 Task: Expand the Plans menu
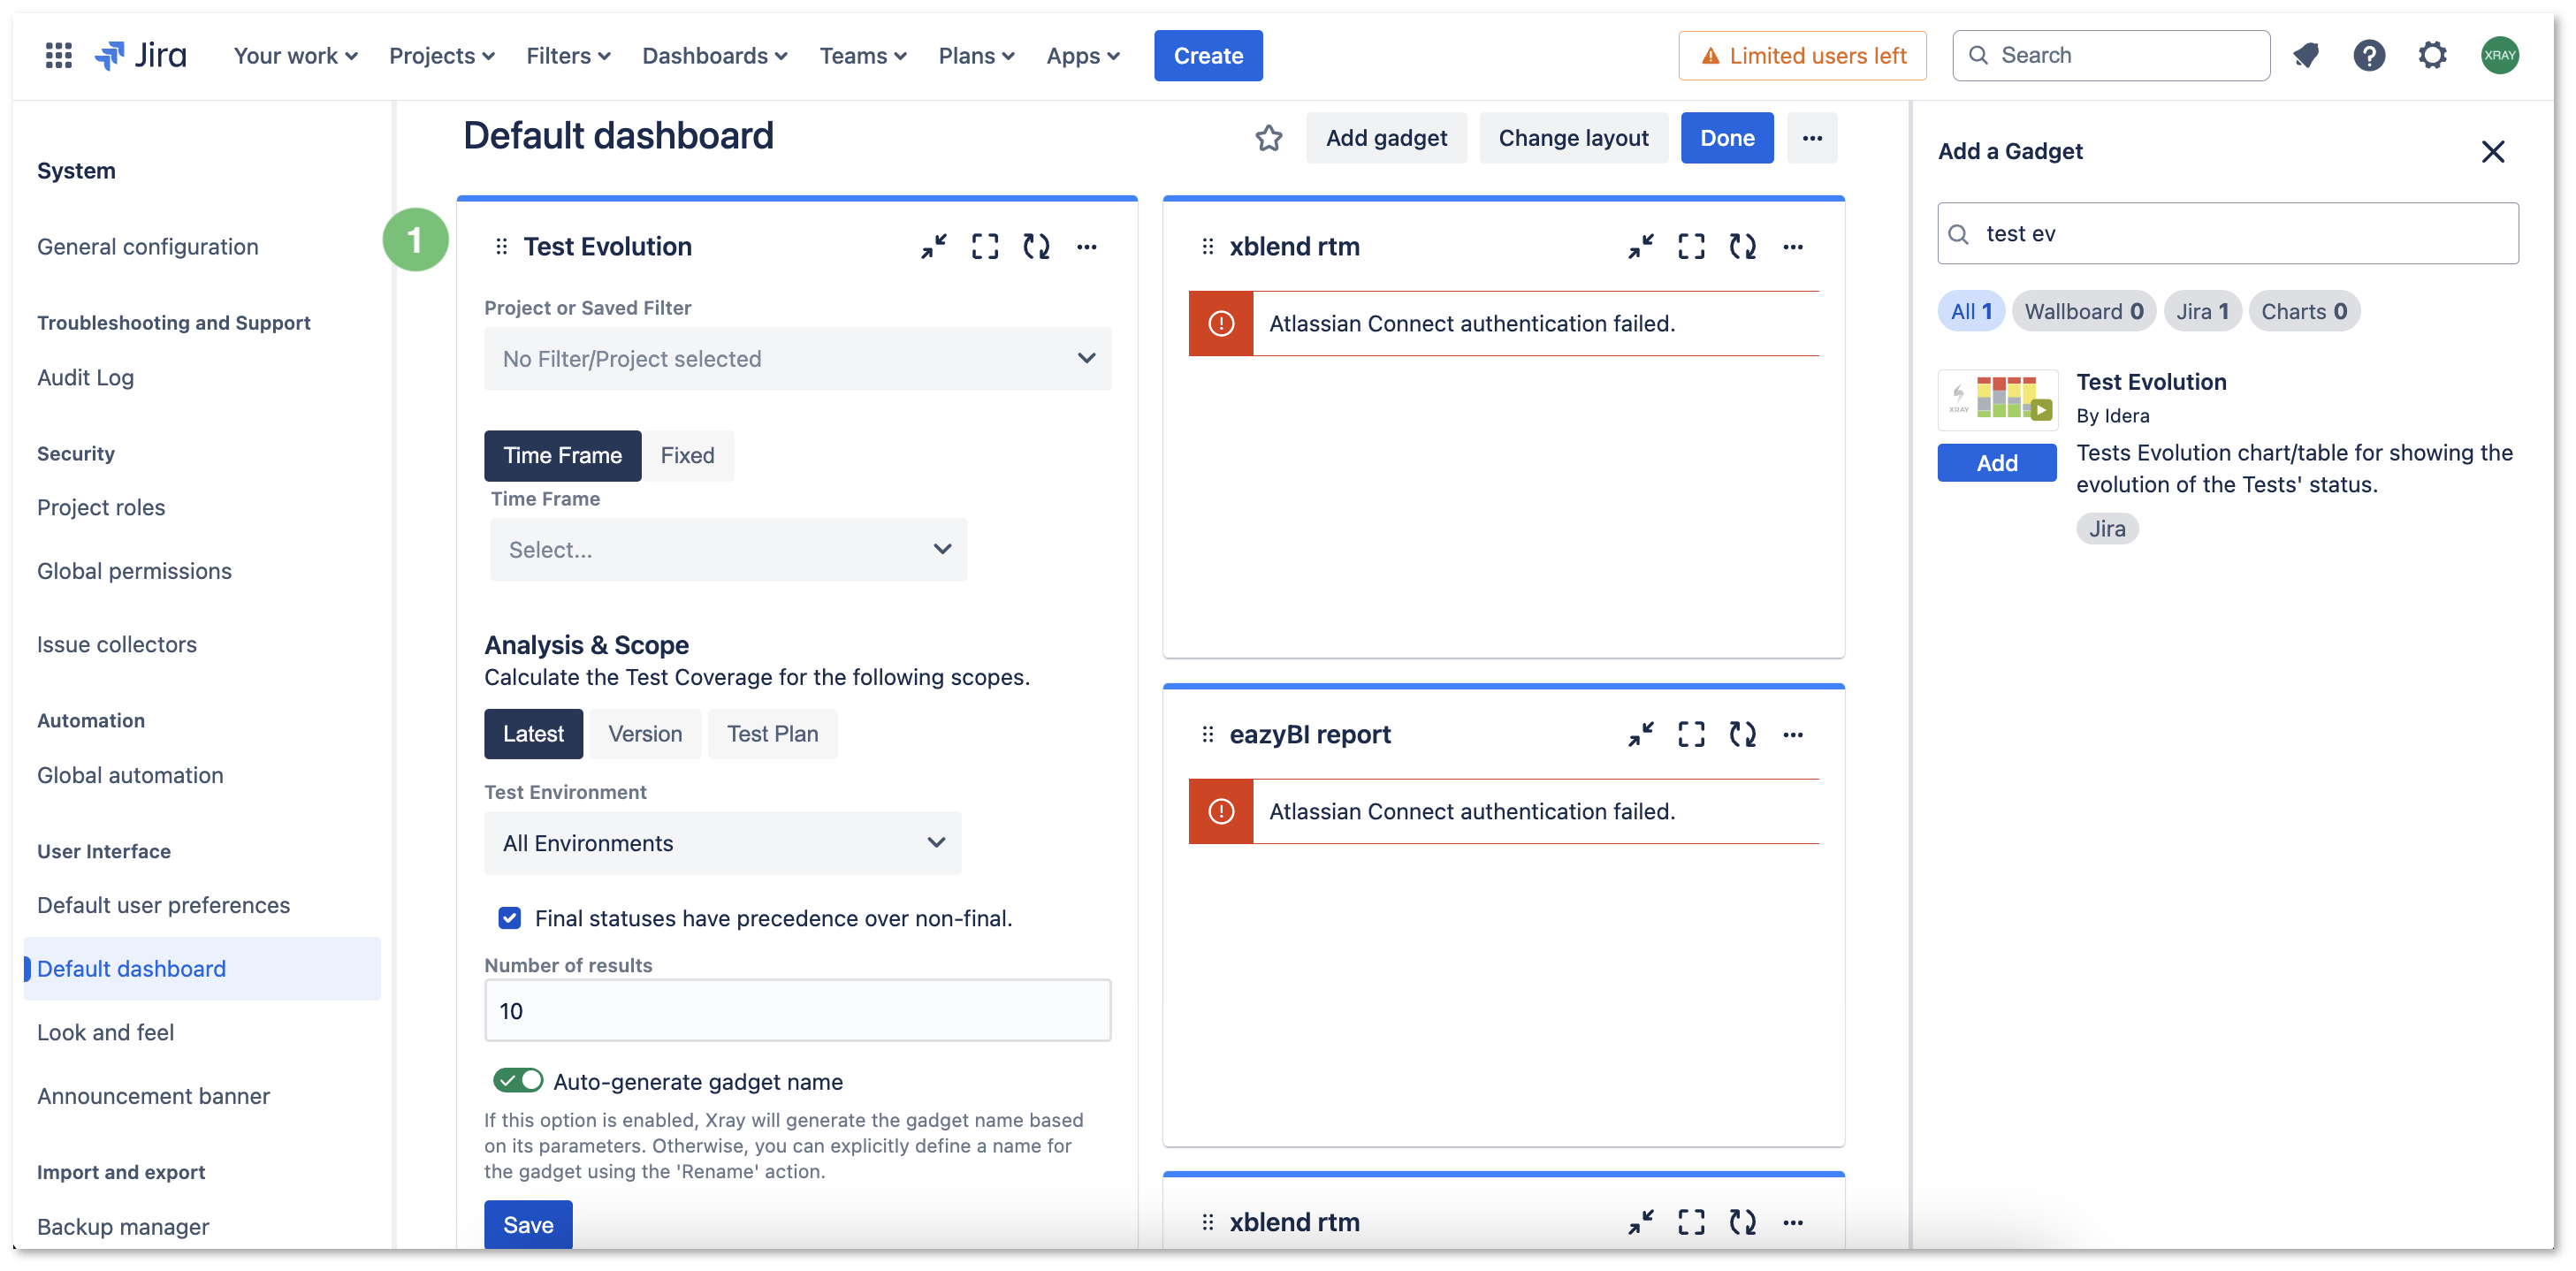coord(975,56)
